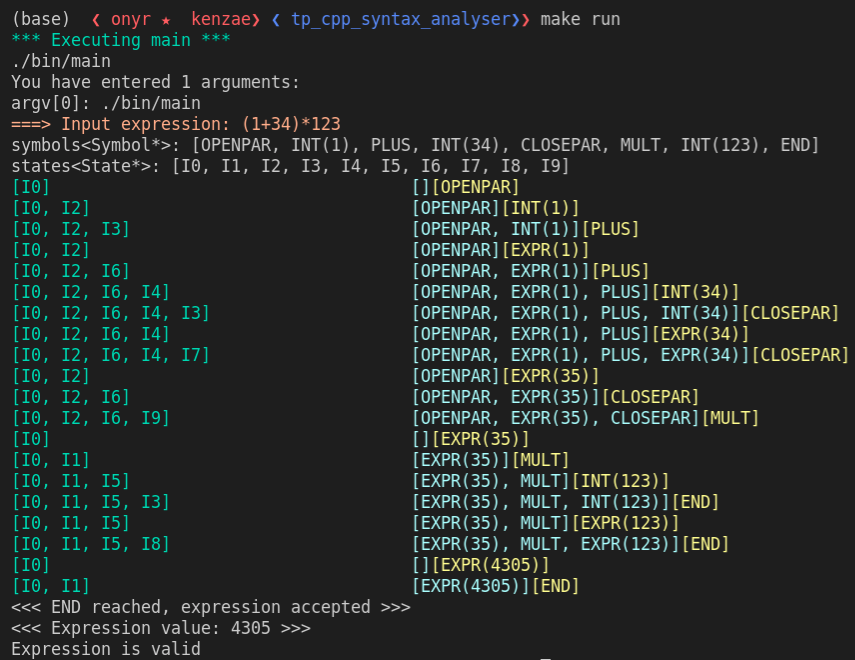Click the 'Expression is valid' line
The width and height of the screenshot is (855, 660).
[106, 649]
